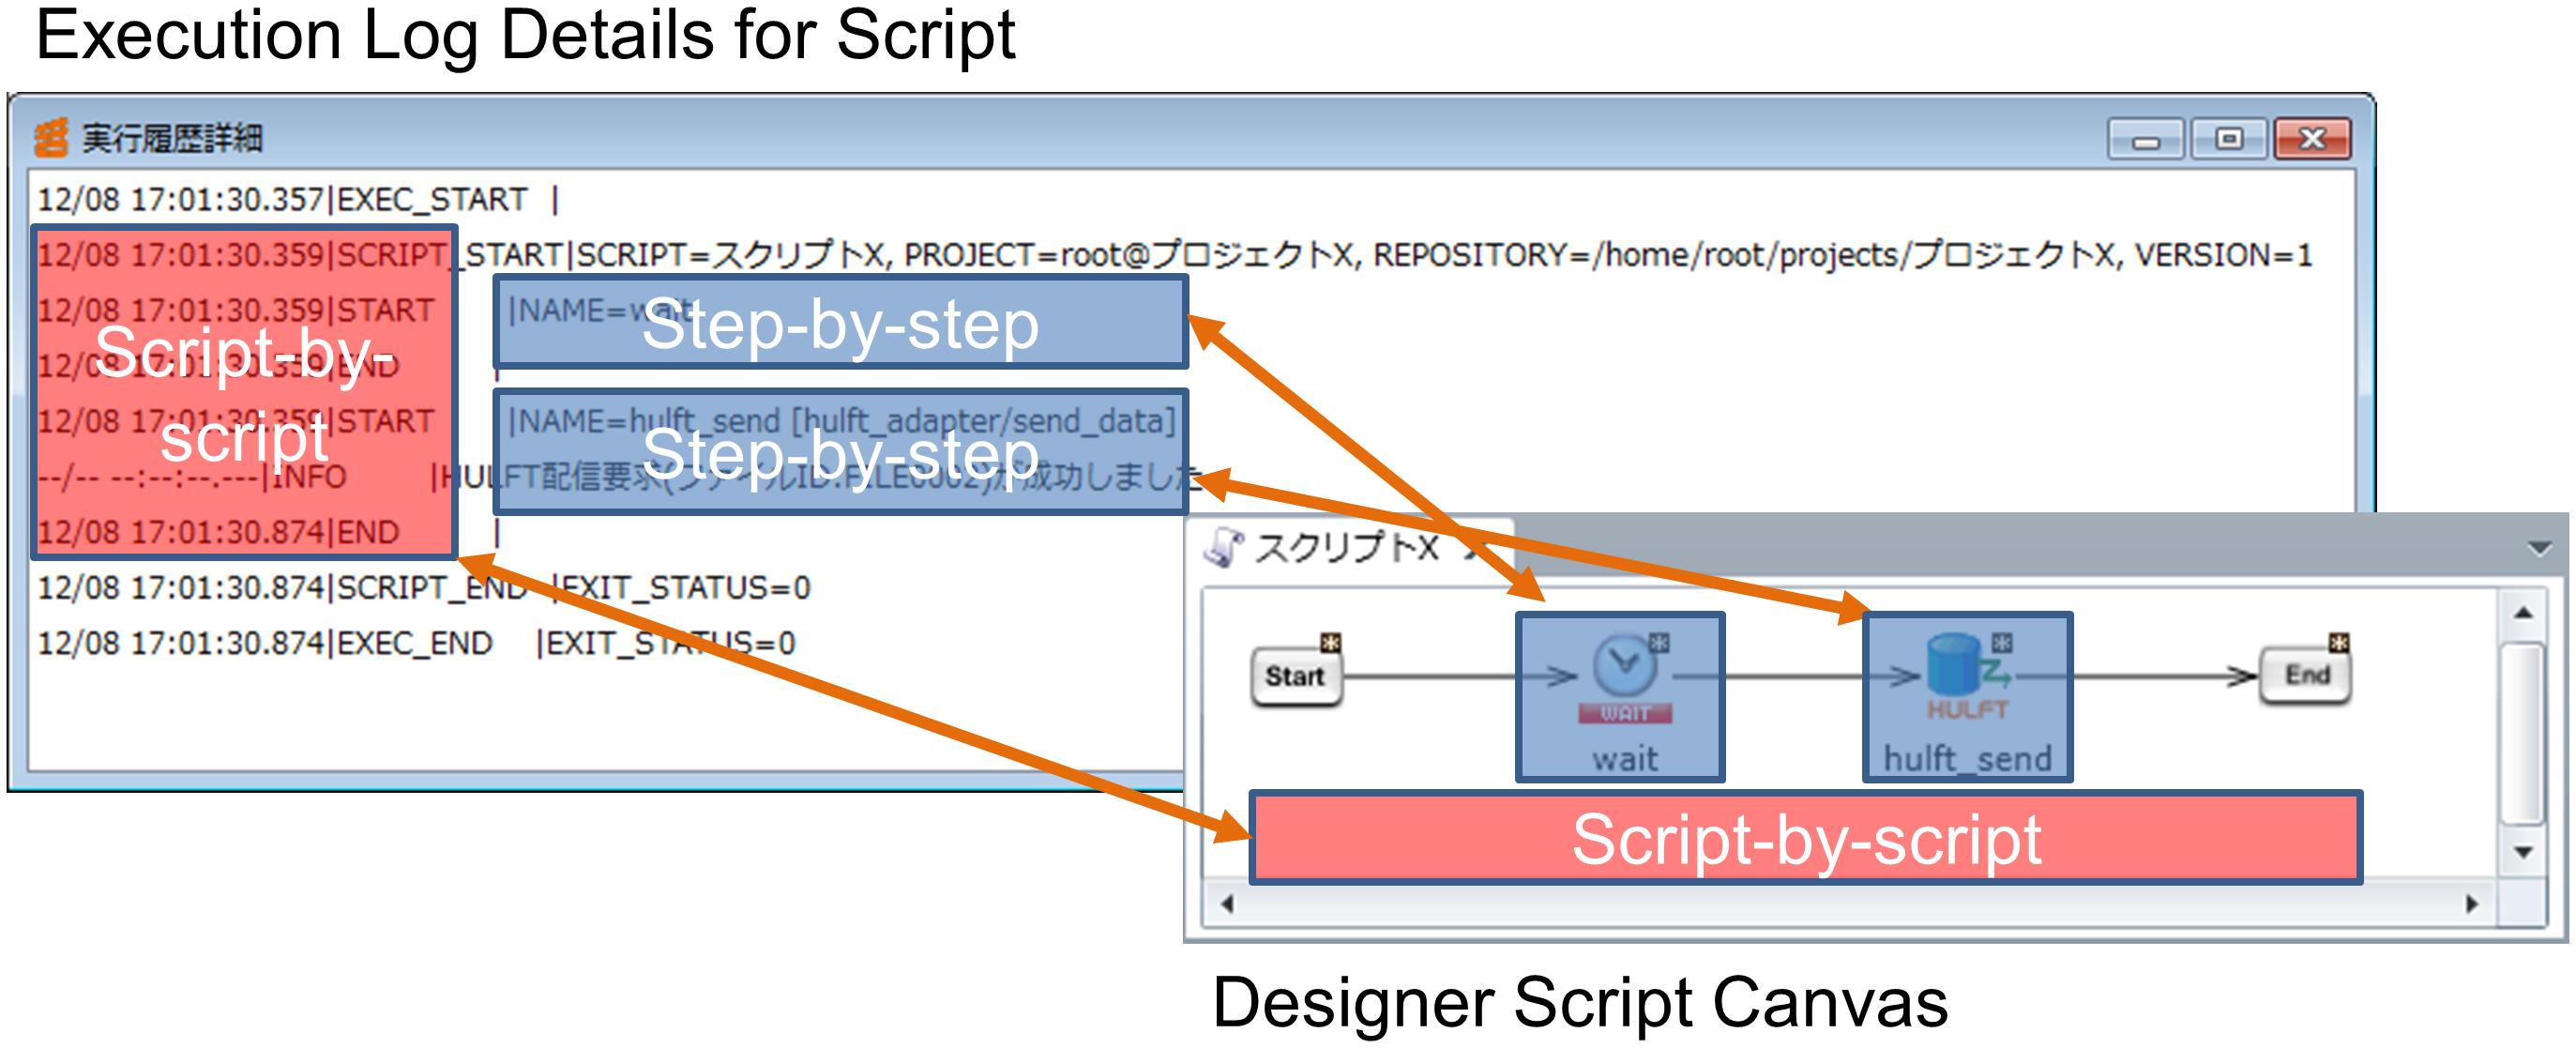Click the canvas vertical scrollbar thumb
Viewport: 2576px width, 1048px height.
[2523, 733]
